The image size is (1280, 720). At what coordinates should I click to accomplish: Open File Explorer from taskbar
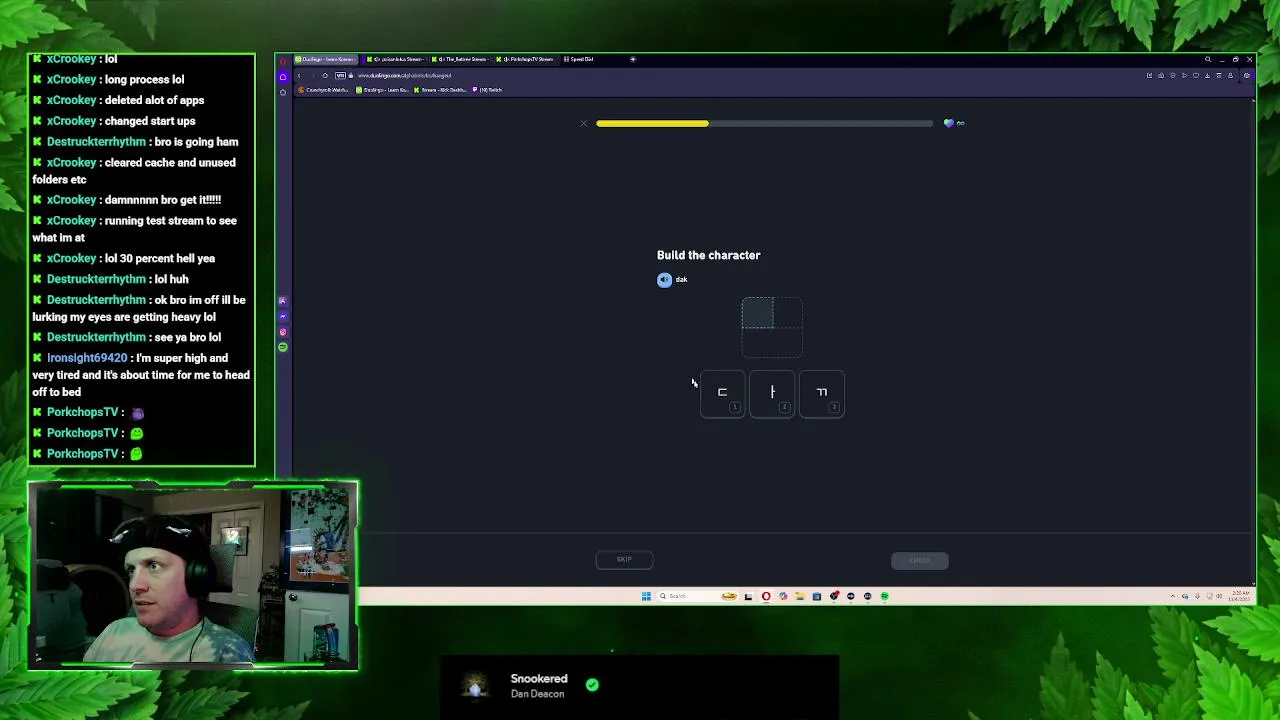coord(800,596)
